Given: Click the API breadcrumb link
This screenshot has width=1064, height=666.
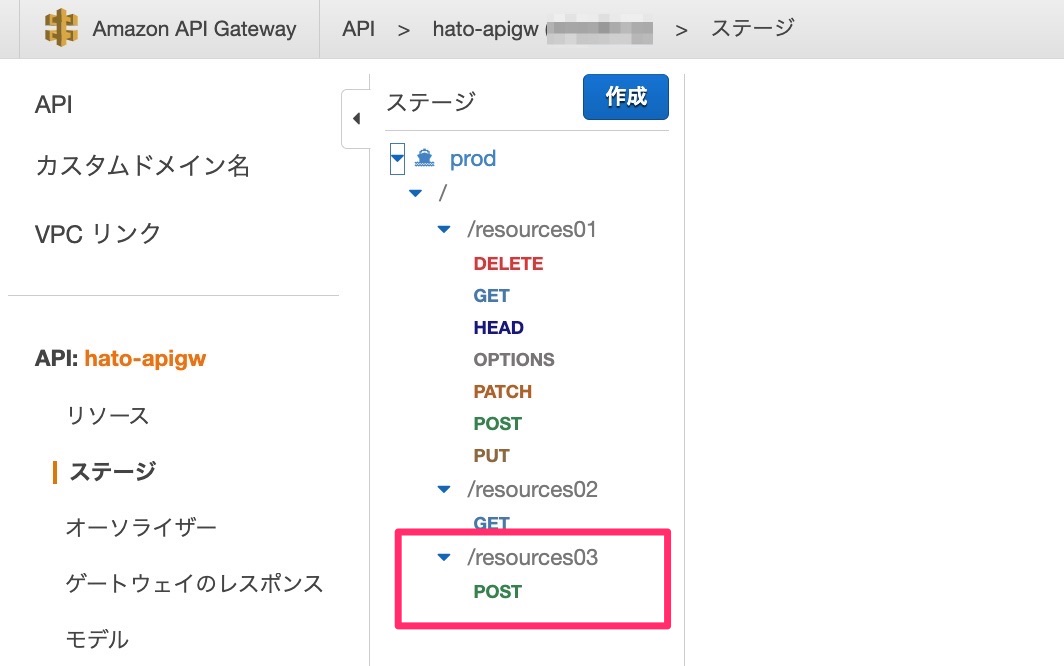Looking at the screenshot, I should pyautogui.click(x=357, y=29).
